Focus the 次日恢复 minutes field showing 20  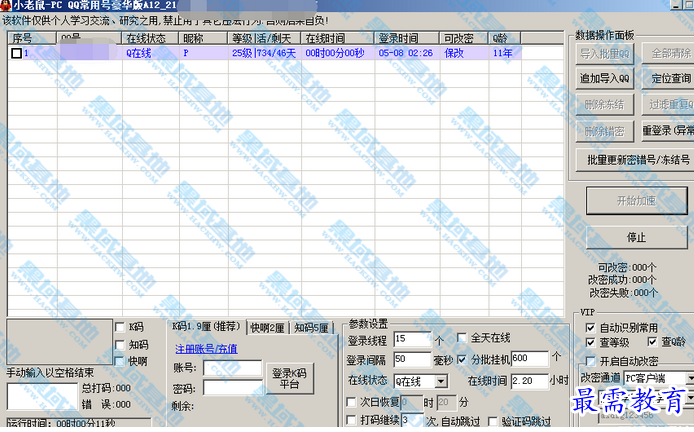click(x=446, y=402)
